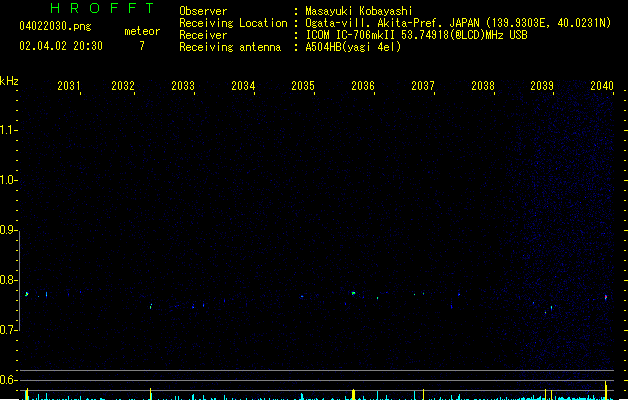Click the 2032 time marker
629x400 pixels.
(123, 86)
